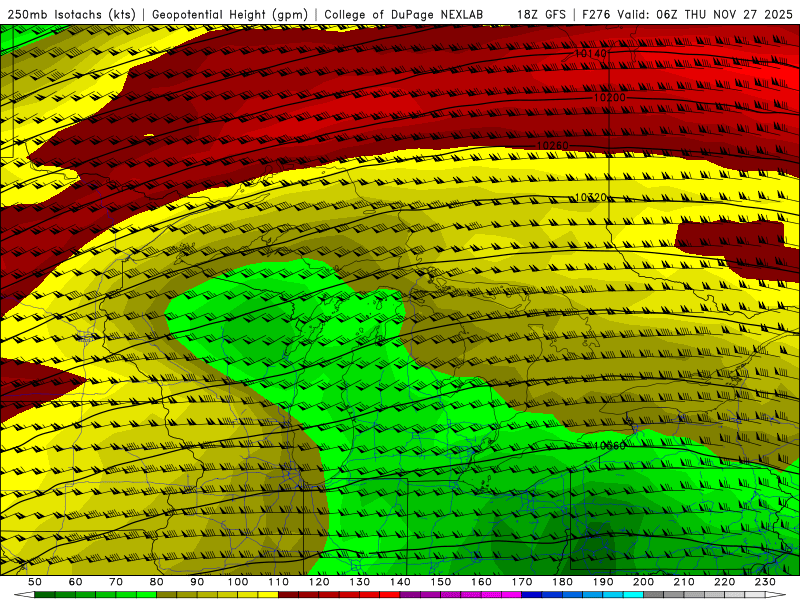Click the 70 tick label on the colorbar
This screenshot has height=600, width=800.
[116, 582]
